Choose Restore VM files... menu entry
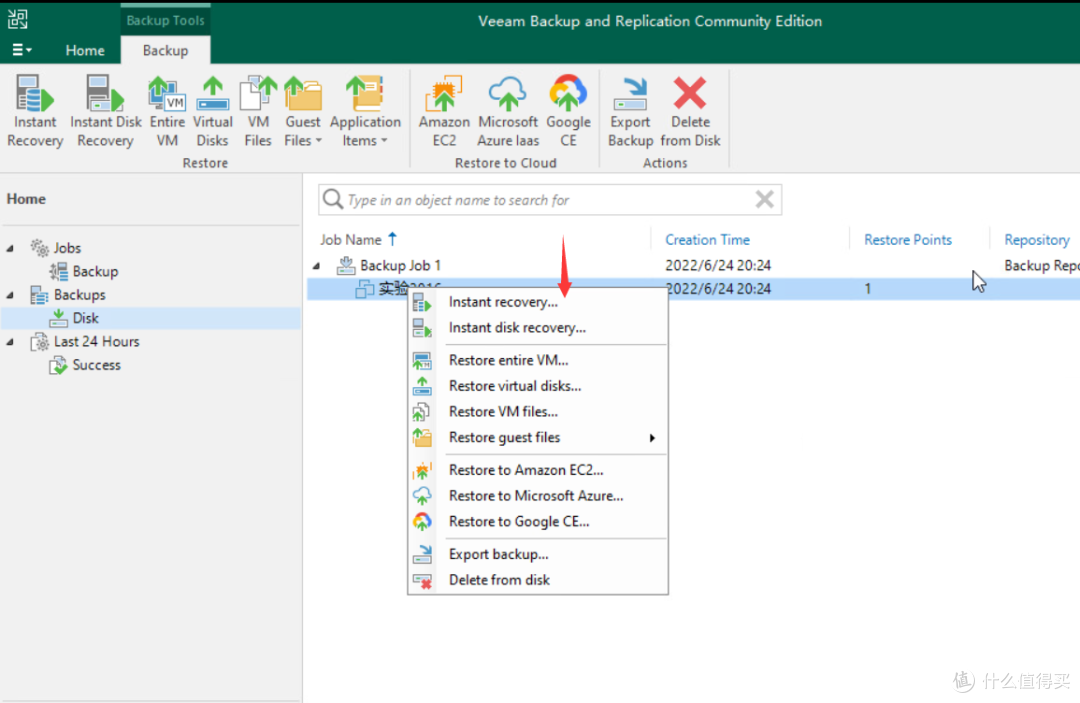Screen dimensions: 1080x703 [538, 412]
